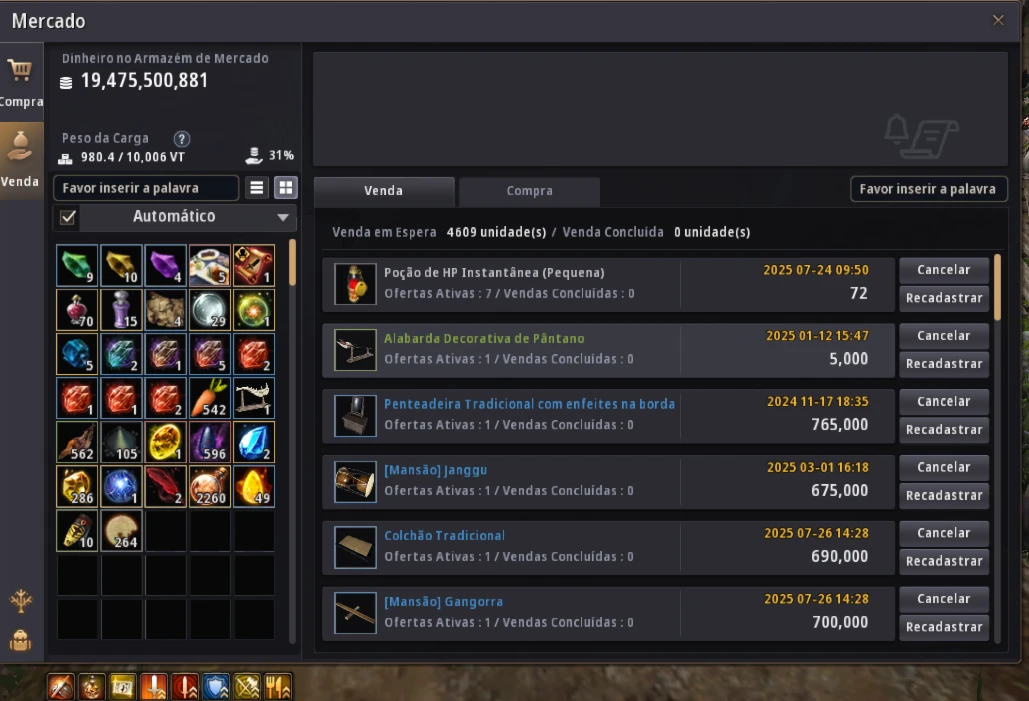This screenshot has height=701, width=1029.
Task: Recadastrar the Colchão Tradicional listing
Action: pos(944,561)
